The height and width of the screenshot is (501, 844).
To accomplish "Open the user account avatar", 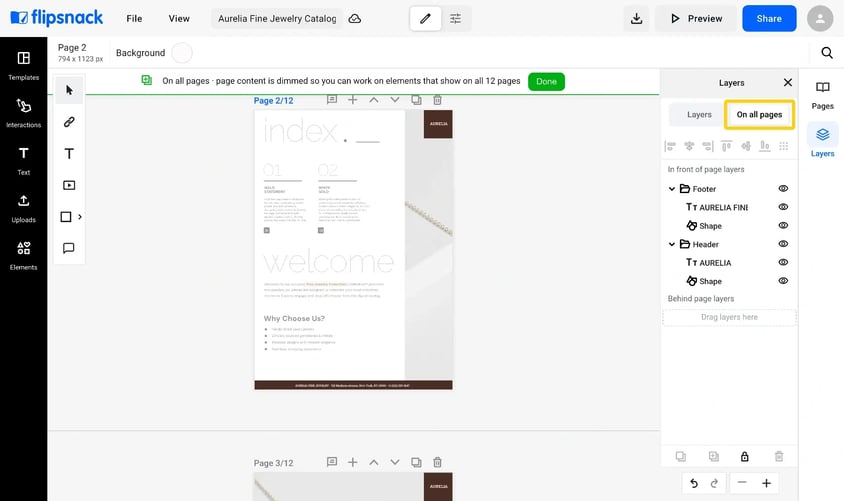I will point(820,19).
